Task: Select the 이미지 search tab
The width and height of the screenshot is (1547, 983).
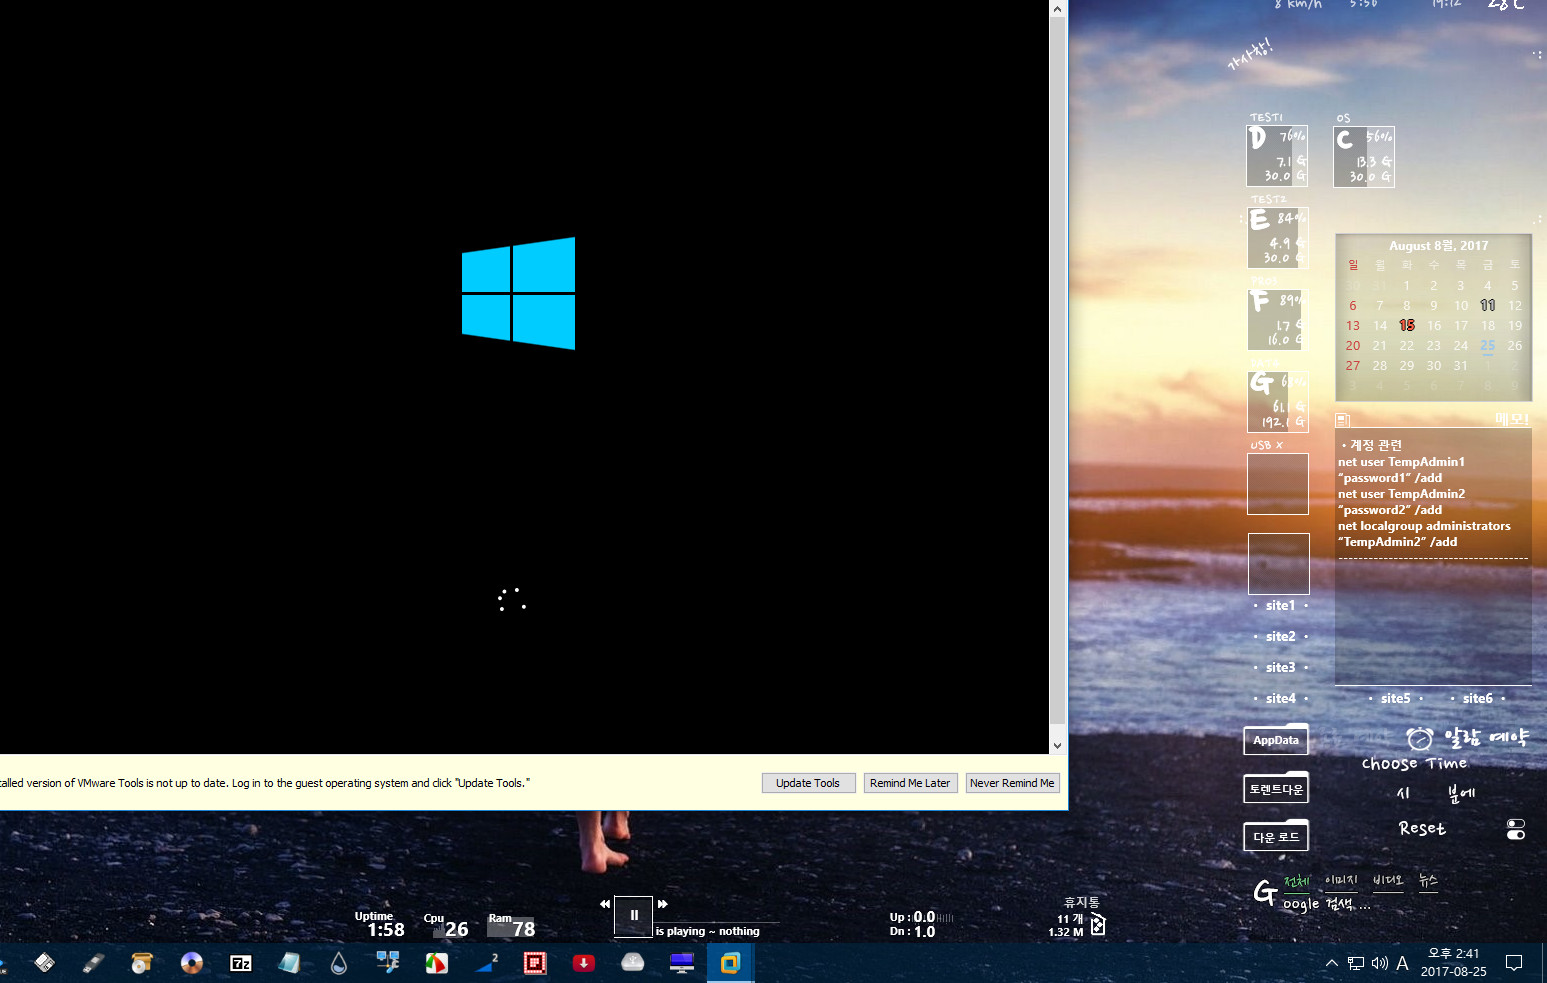Action: pos(1341,881)
